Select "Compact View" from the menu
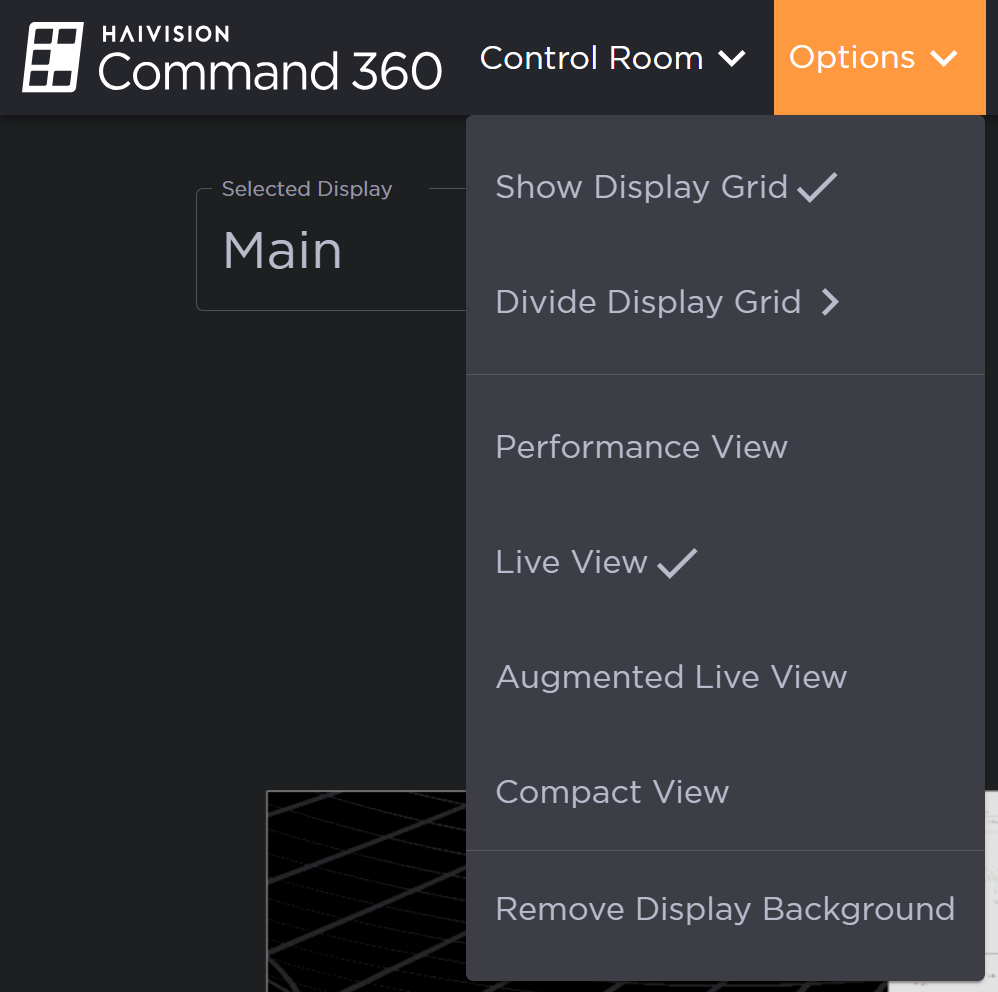Image resolution: width=998 pixels, height=992 pixels. [612, 792]
